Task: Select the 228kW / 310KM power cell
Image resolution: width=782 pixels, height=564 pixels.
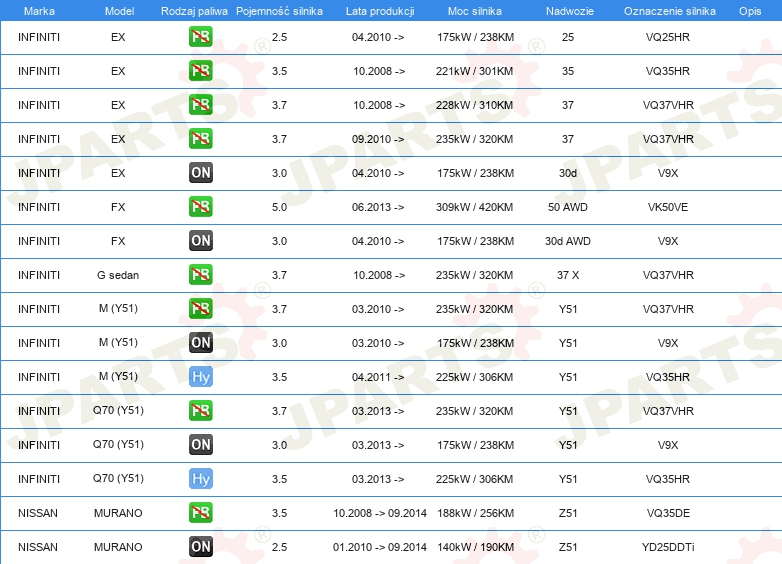Action: [475, 105]
